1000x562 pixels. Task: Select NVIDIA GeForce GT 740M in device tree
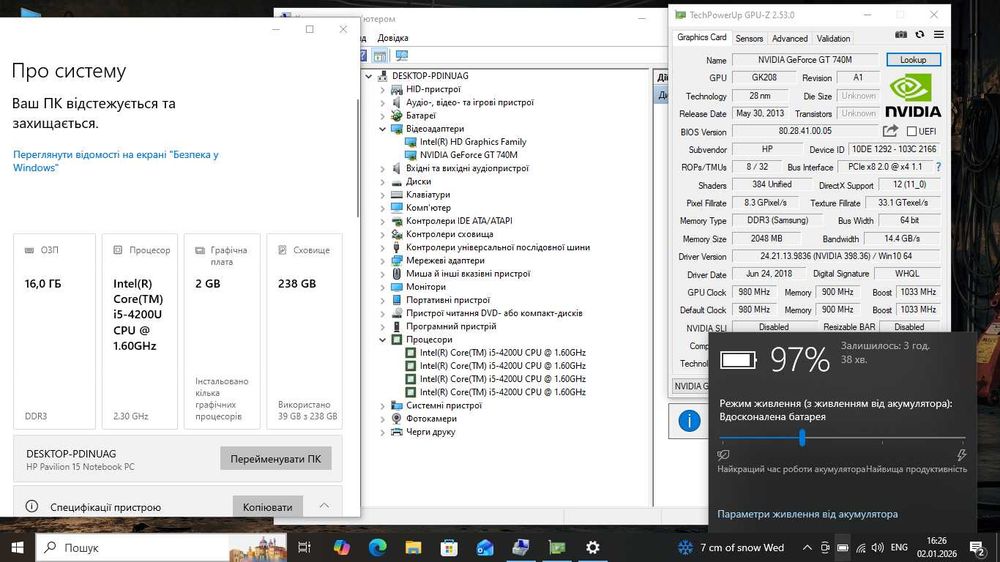coord(468,155)
